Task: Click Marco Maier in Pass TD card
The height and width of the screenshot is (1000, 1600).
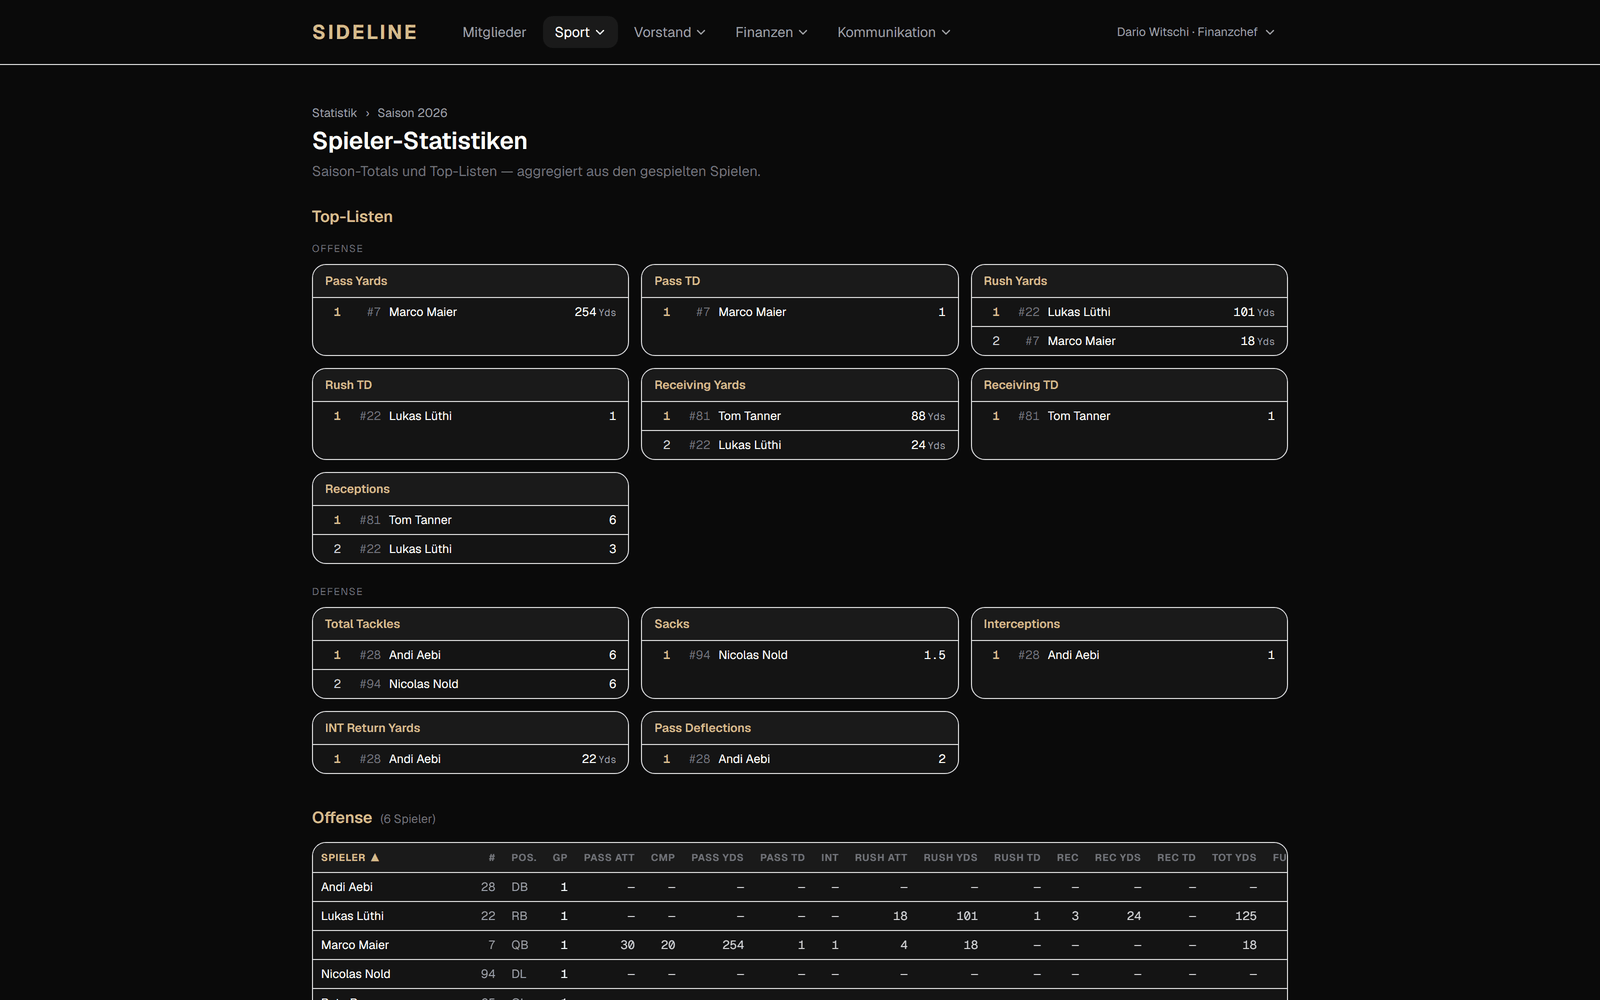Action: [752, 312]
